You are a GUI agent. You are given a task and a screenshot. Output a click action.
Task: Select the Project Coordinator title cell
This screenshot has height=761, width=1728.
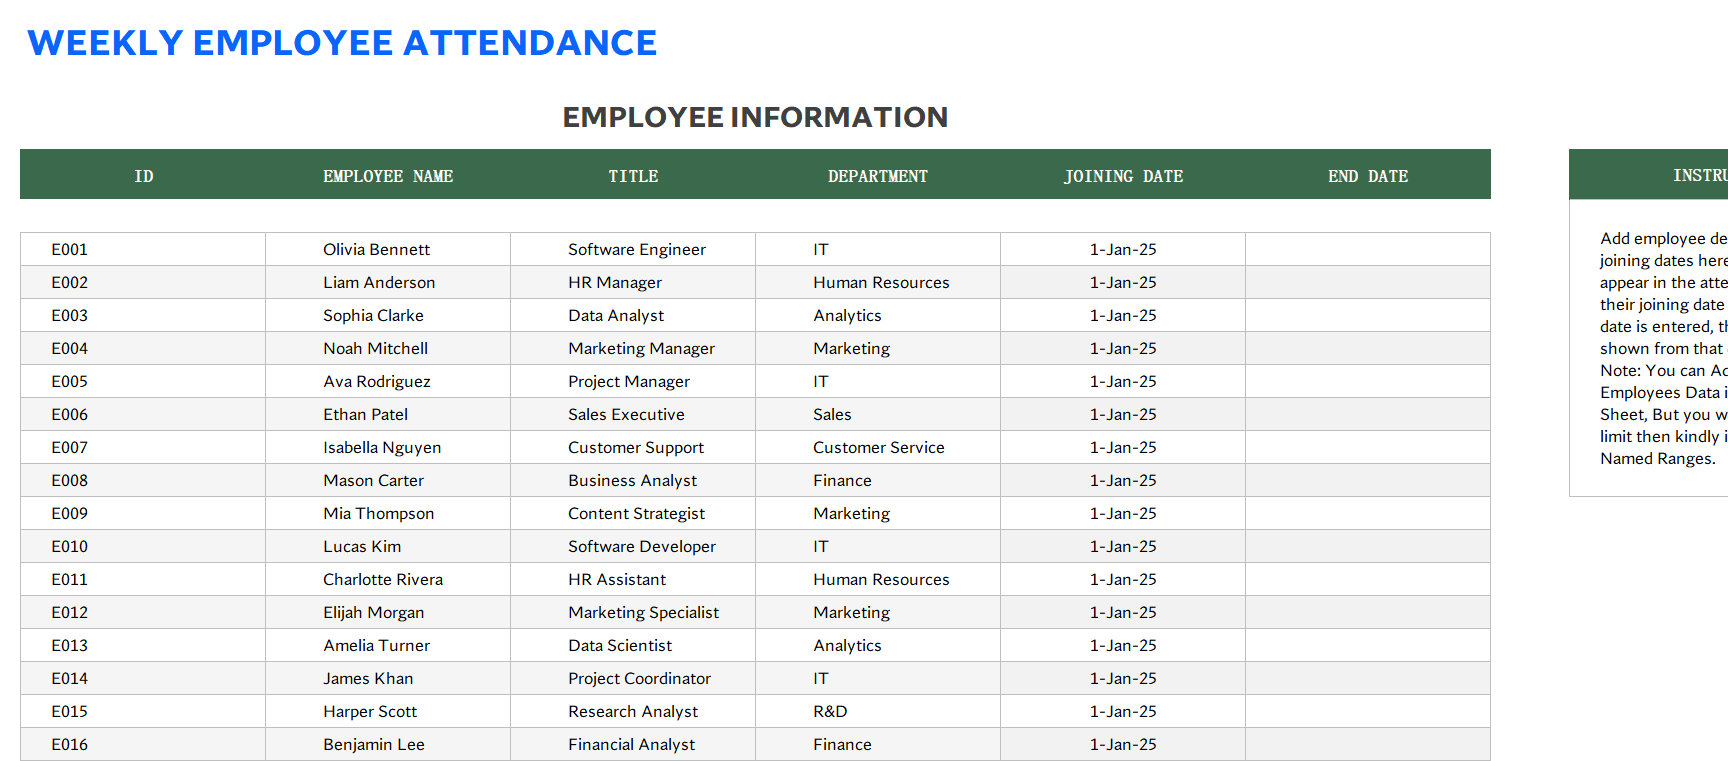pos(633,678)
